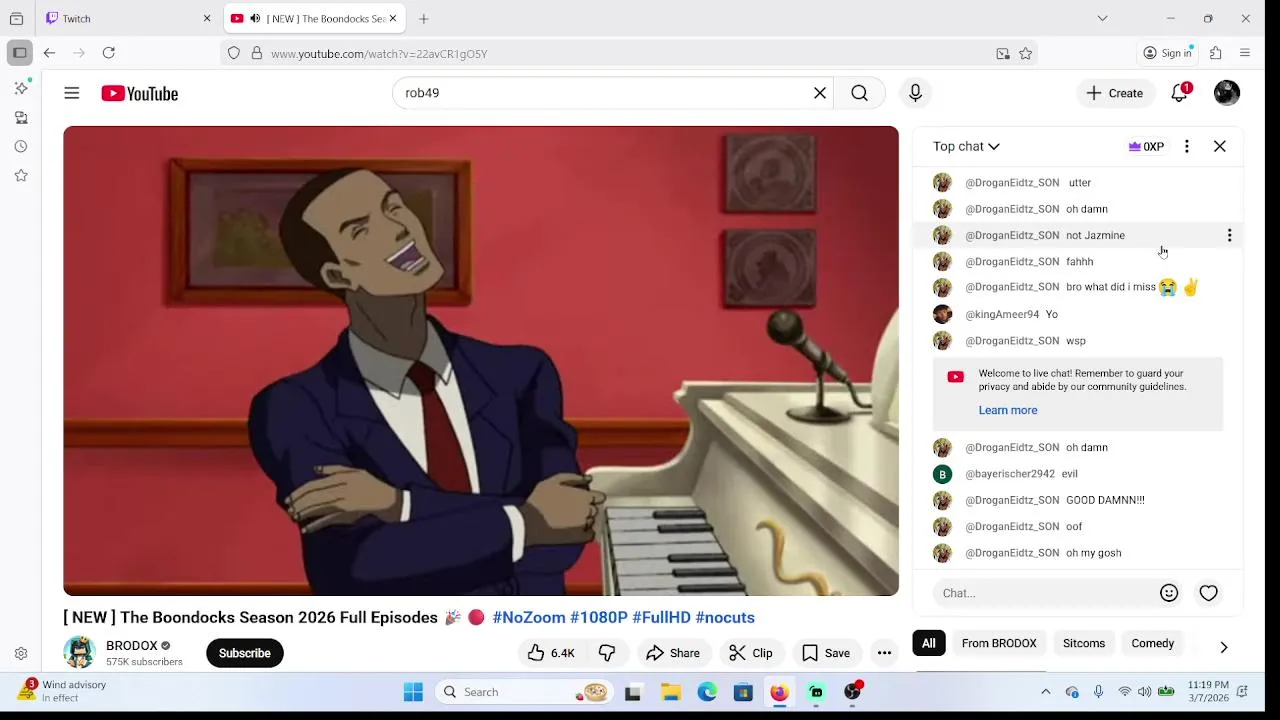Open a new browser tab
This screenshot has height=720, width=1280.
[x=424, y=18]
